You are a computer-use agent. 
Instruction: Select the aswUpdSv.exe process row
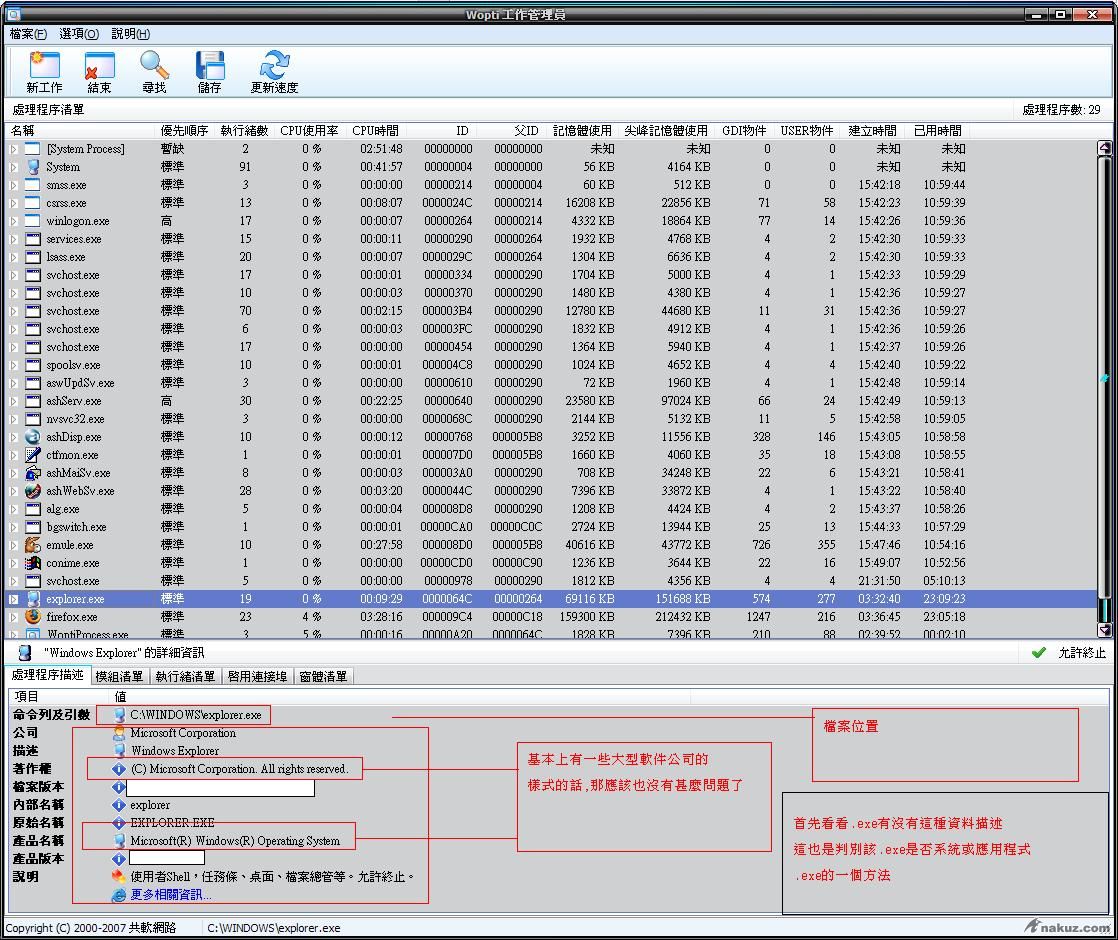[x=551, y=383]
